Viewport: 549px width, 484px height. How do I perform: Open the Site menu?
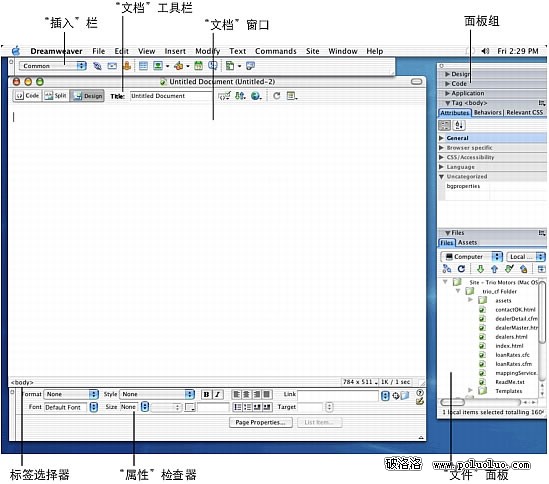point(312,51)
